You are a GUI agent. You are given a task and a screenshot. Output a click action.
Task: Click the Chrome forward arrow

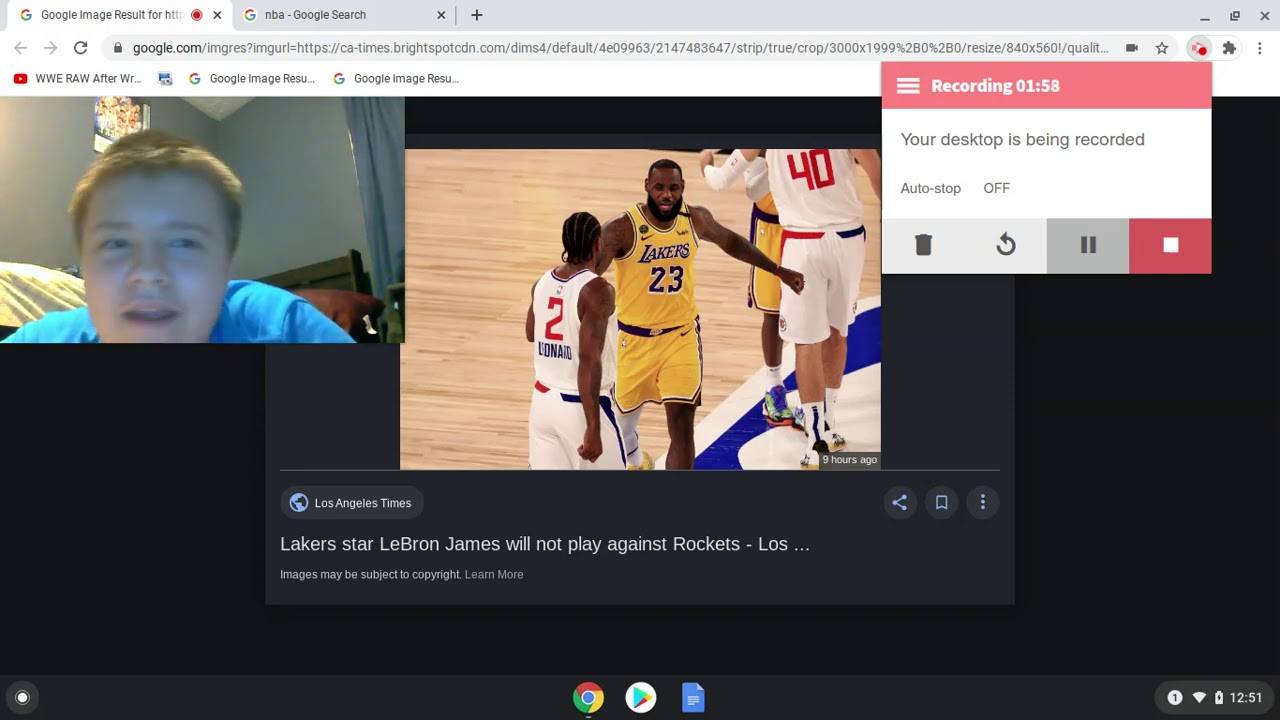click(x=50, y=48)
